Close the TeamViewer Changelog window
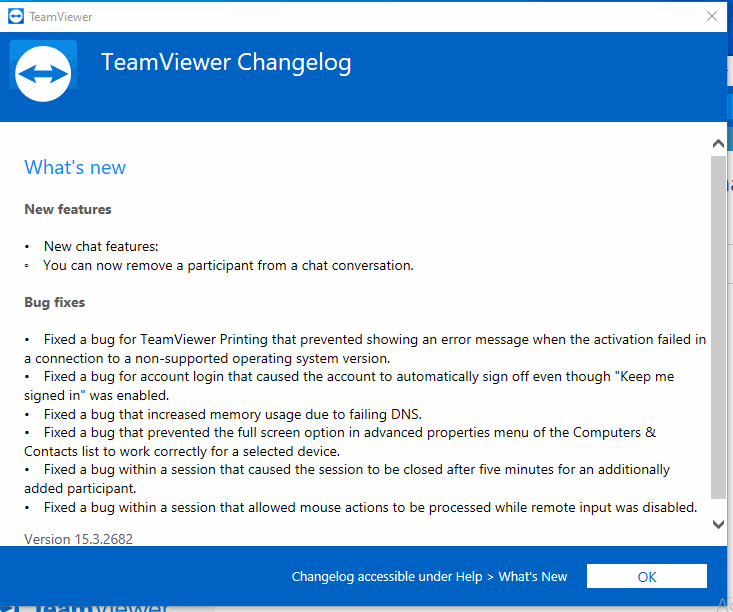The height and width of the screenshot is (612, 733). point(711,16)
